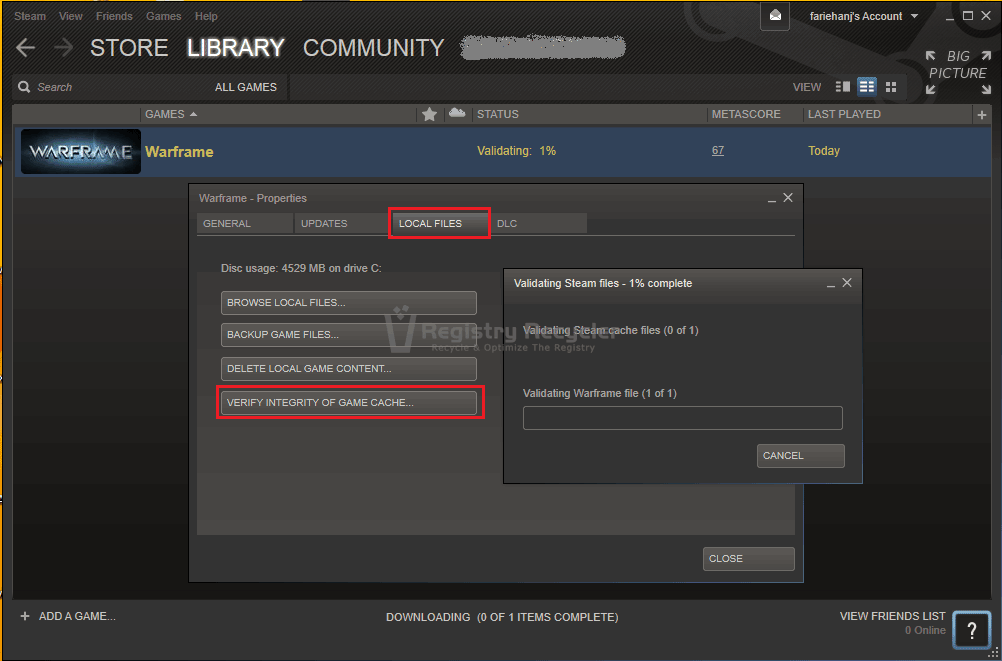Image resolution: width=1002 pixels, height=661 pixels.
Task: Click DELETE LOCAL GAME CONTENT button
Action: (x=349, y=369)
